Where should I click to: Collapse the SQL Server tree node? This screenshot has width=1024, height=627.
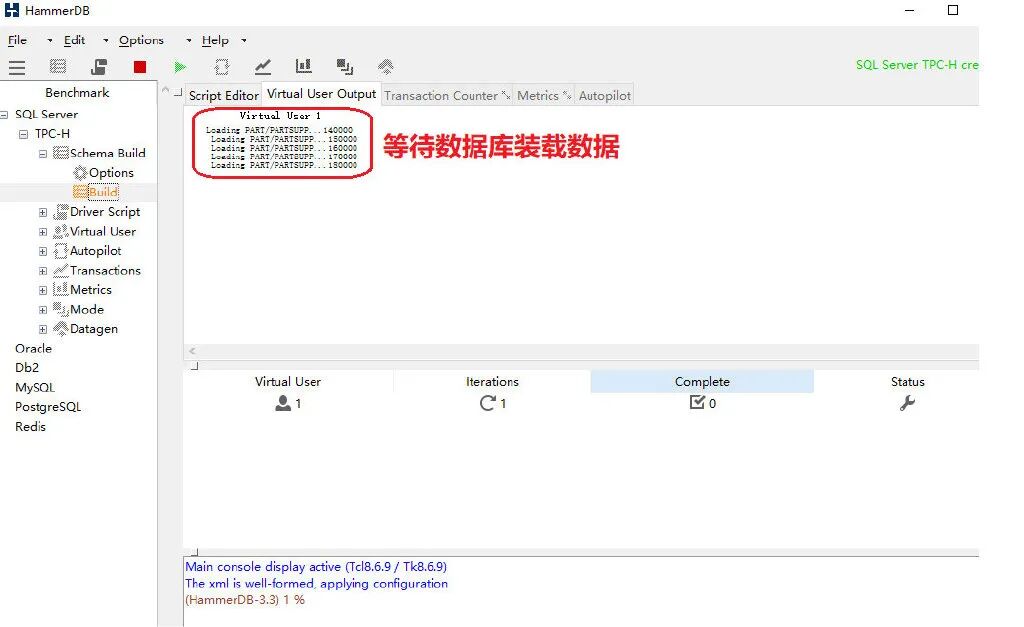[4, 115]
